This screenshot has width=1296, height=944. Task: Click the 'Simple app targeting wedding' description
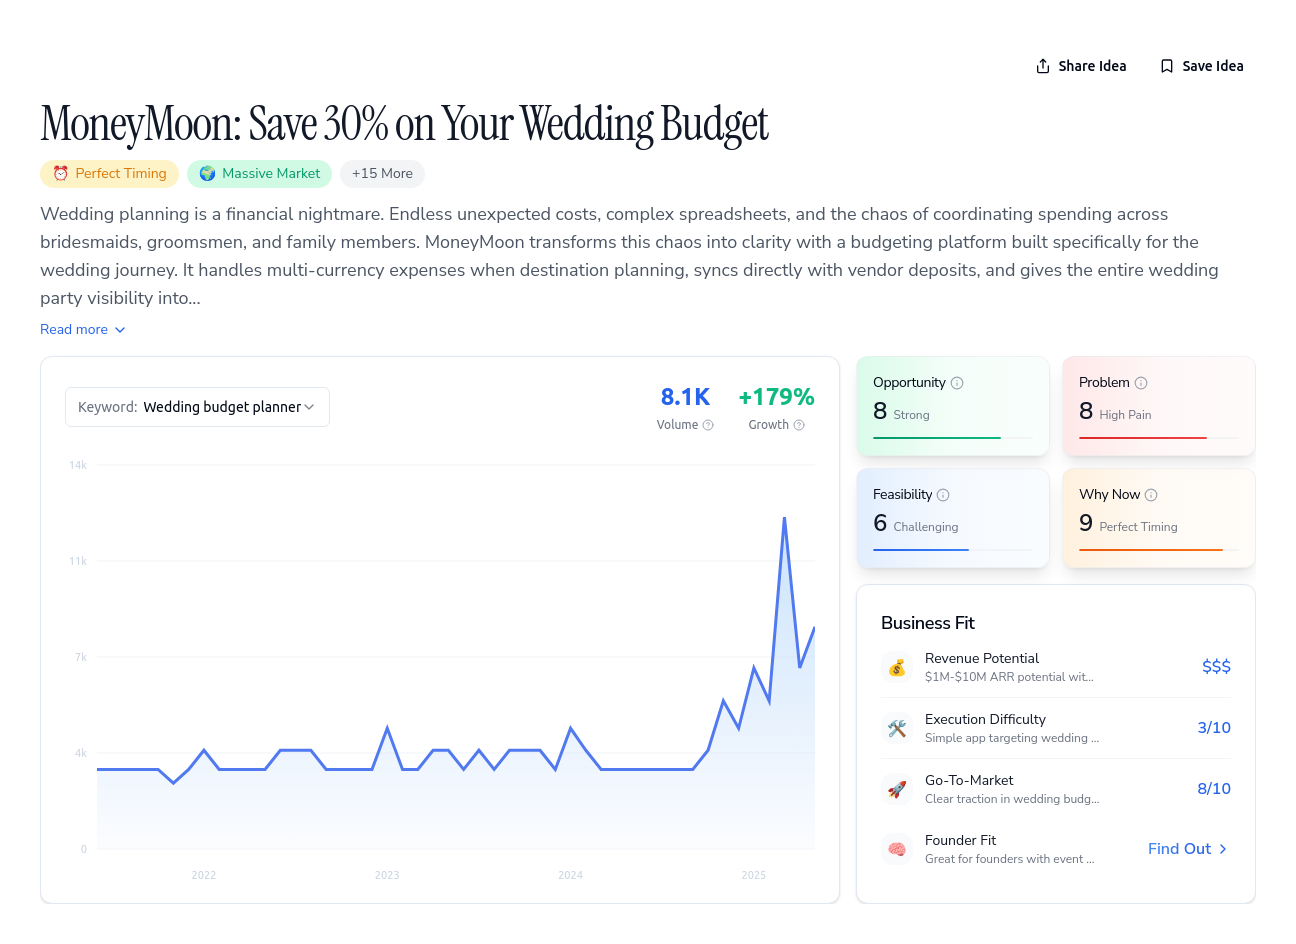pyautogui.click(x=1012, y=738)
